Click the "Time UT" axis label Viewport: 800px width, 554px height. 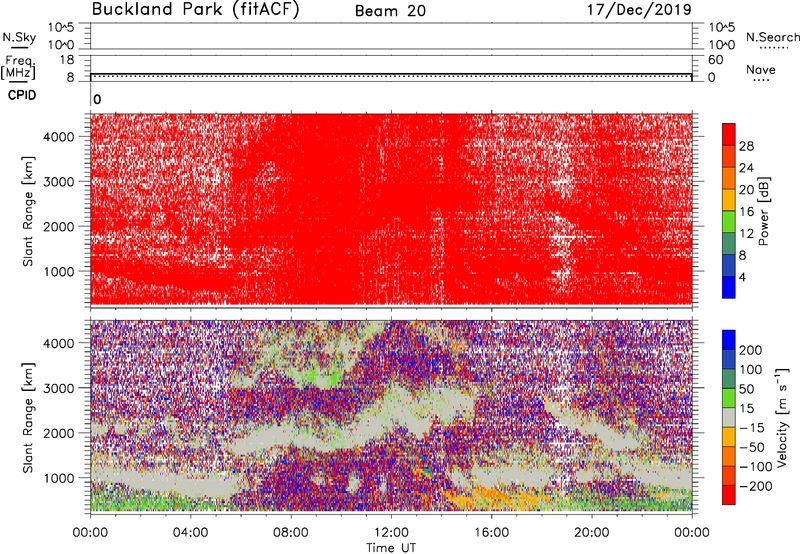click(391, 548)
